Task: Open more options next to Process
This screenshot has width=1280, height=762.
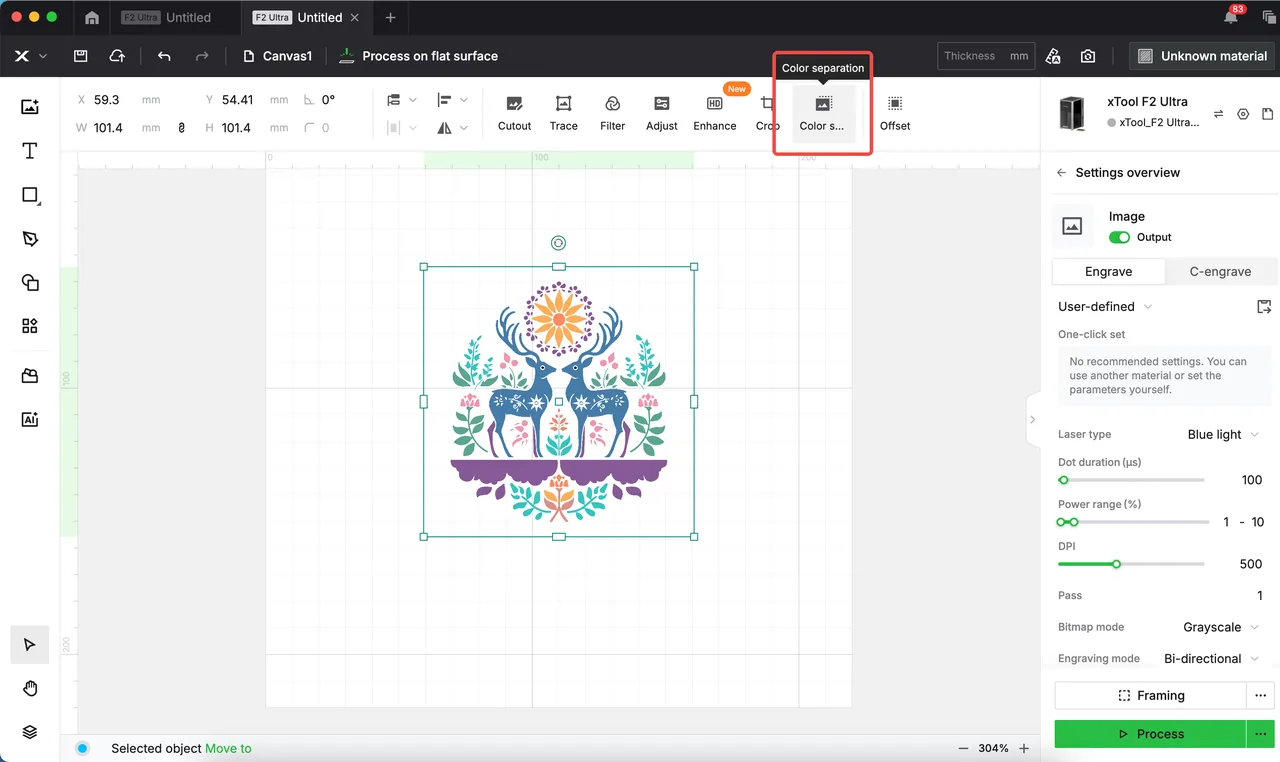Action: click(x=1261, y=734)
